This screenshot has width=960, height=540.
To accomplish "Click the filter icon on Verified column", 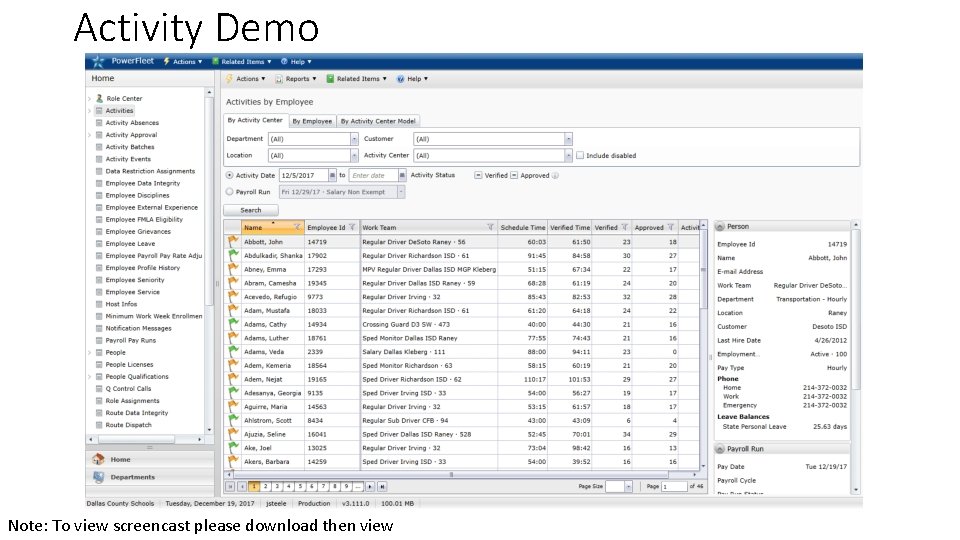I will click(624, 227).
